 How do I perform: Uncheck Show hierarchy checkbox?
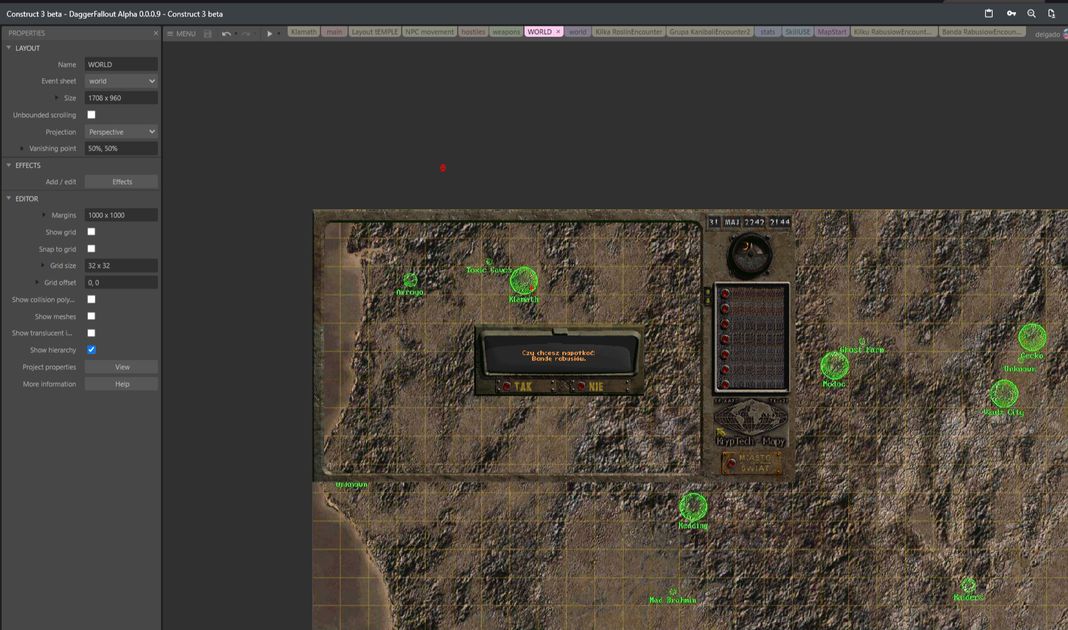(x=91, y=350)
